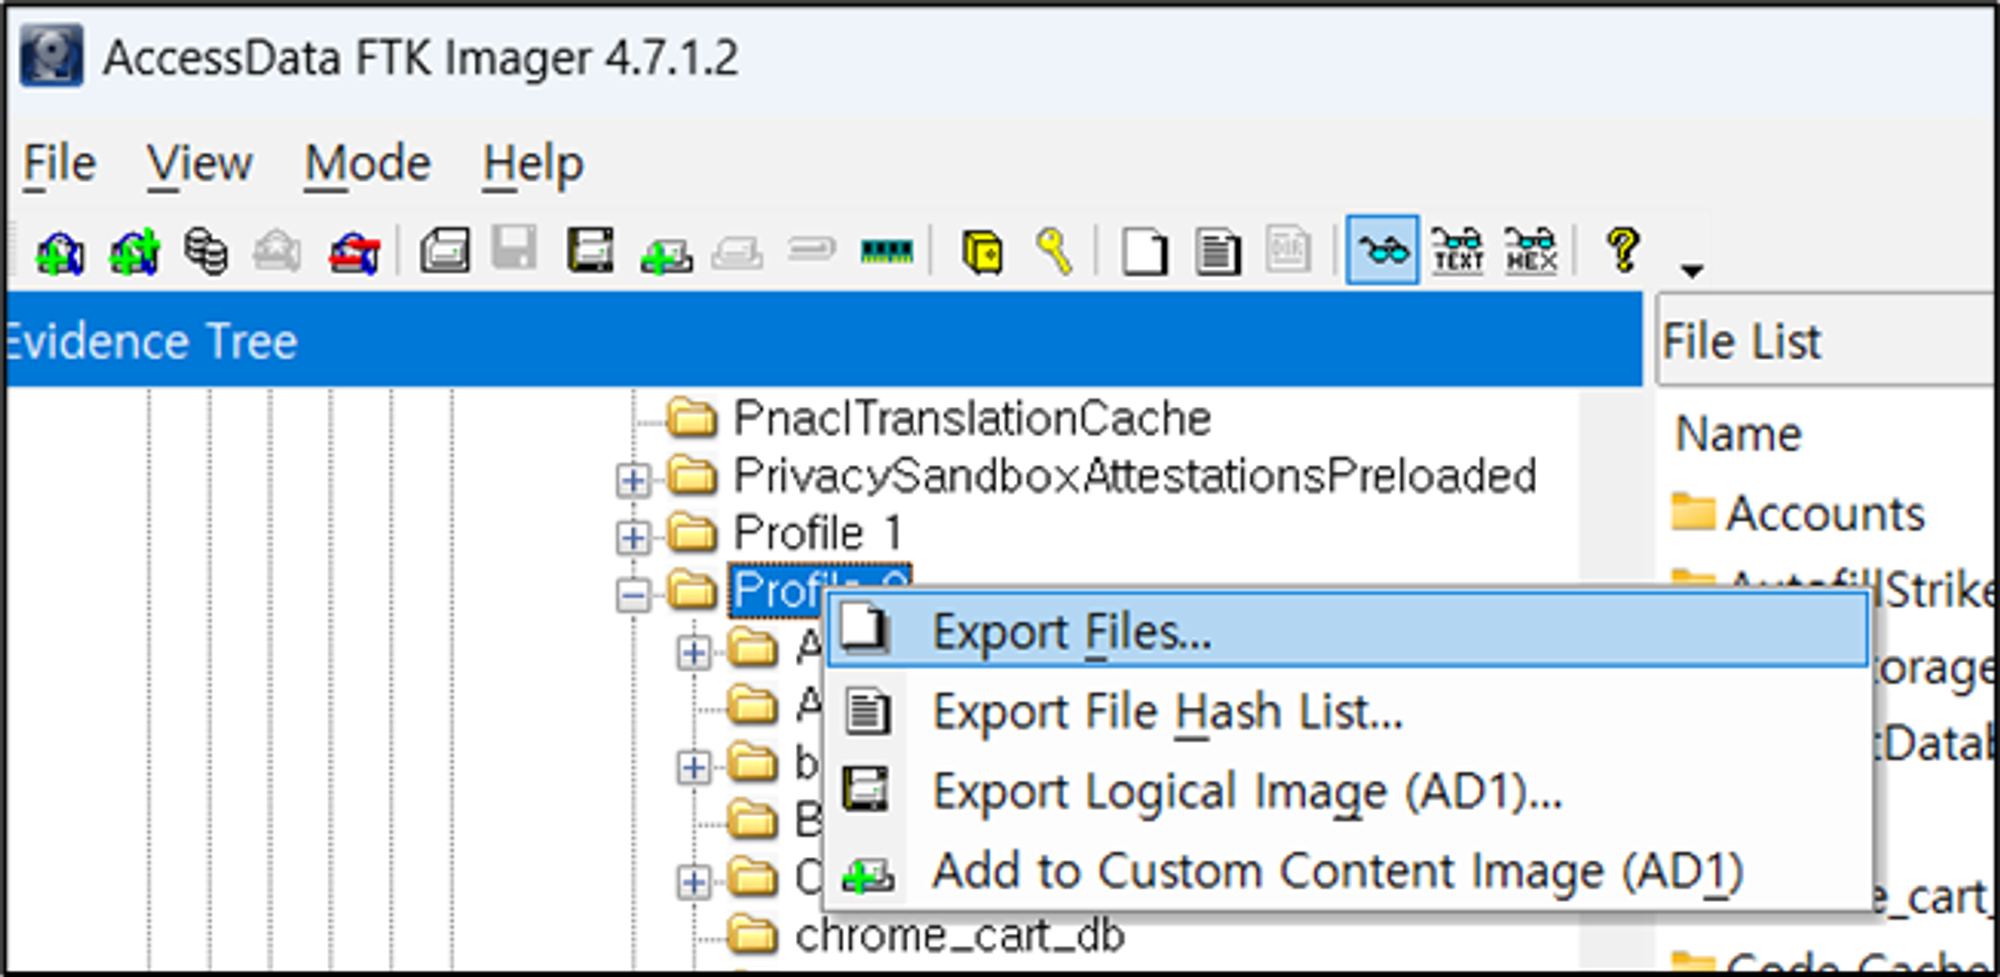Click the FTK Imager app icon in title bar

pos(52,56)
